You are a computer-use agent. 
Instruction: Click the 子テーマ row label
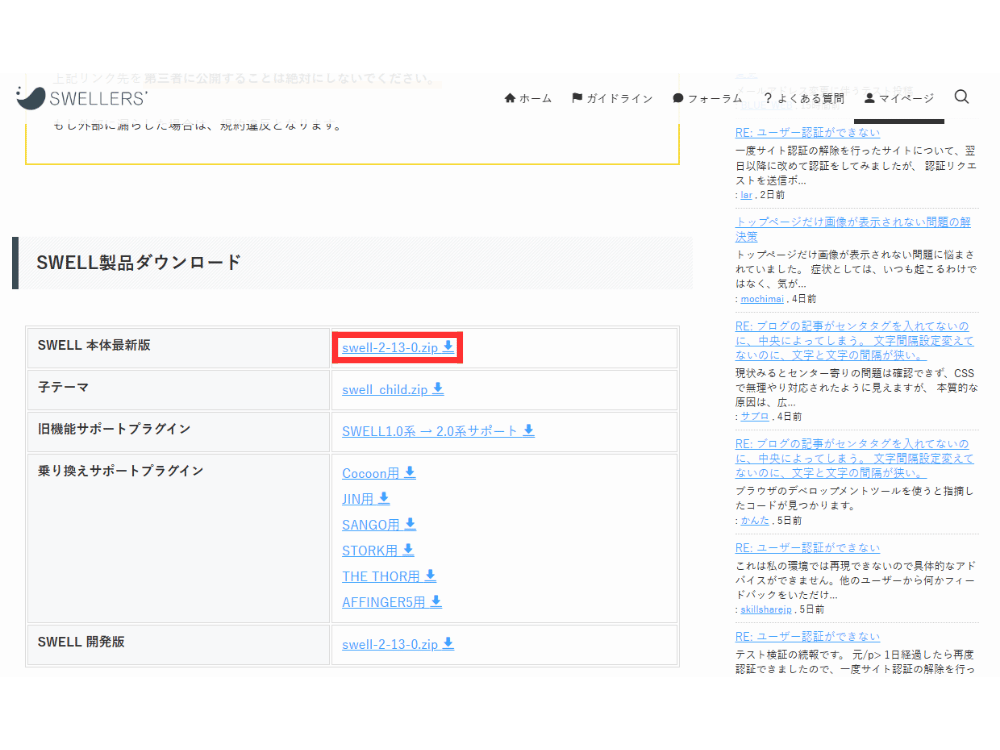coord(63,387)
